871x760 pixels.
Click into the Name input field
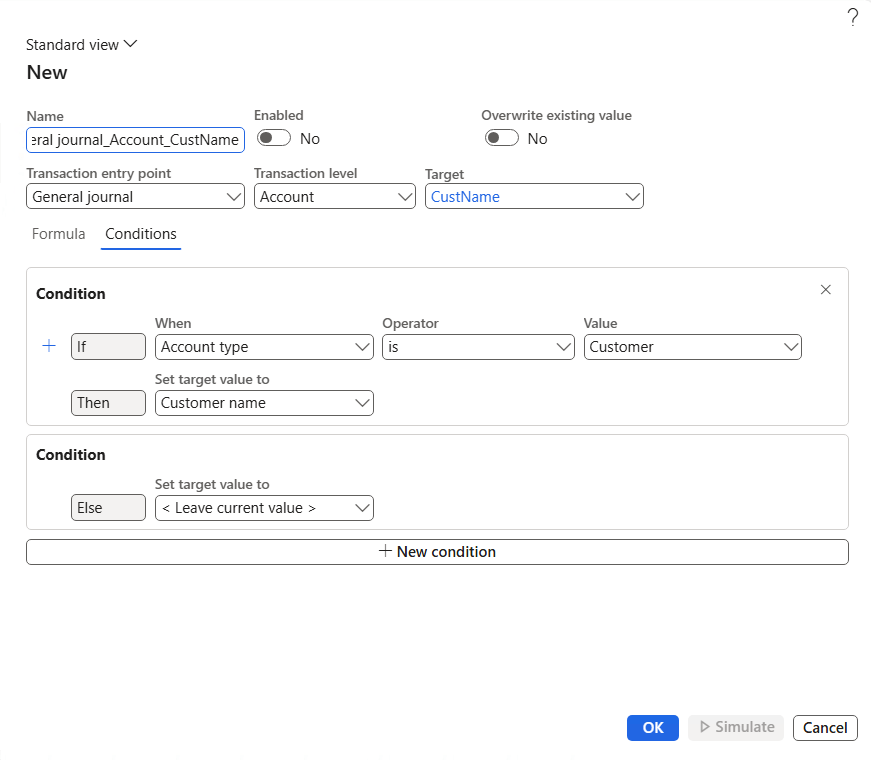click(135, 140)
